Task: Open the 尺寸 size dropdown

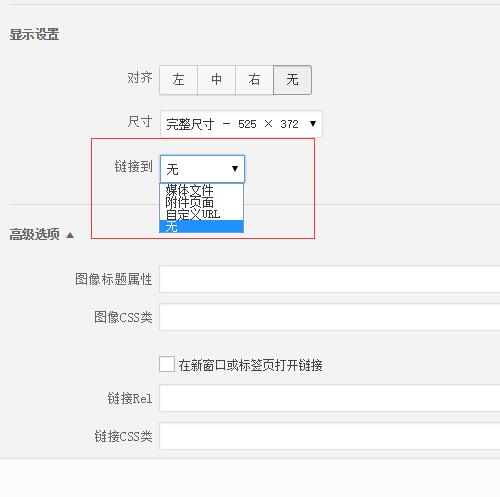Action: tap(241, 124)
